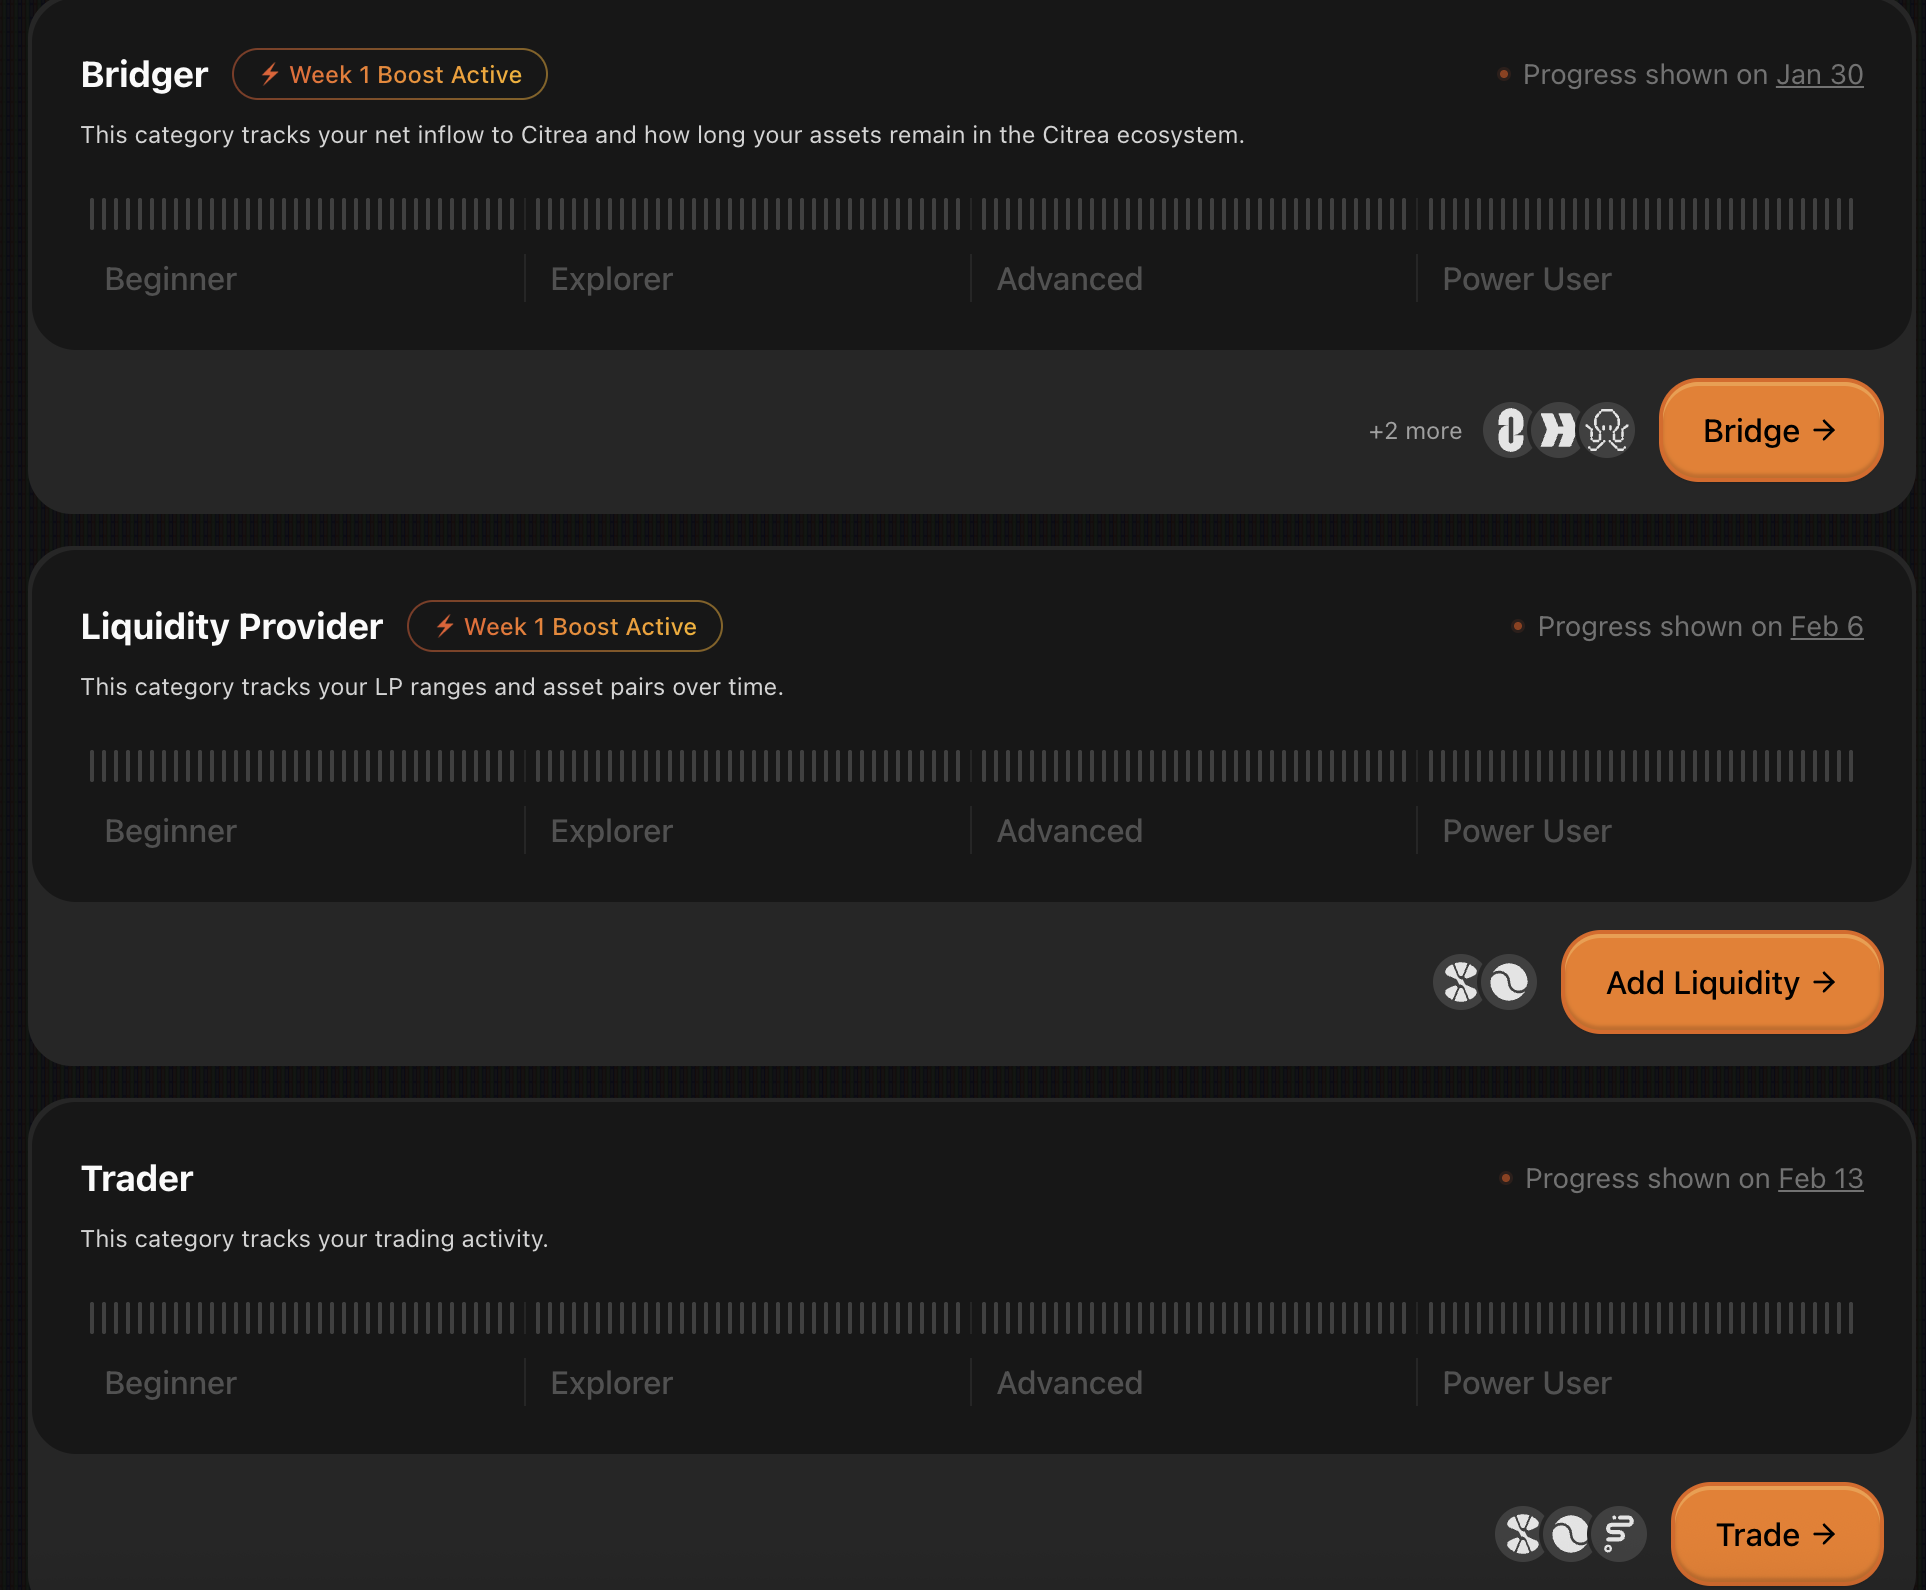Click the pinwheel icon beside Add Liquidity
This screenshot has width=1926, height=1590.
(x=1460, y=982)
